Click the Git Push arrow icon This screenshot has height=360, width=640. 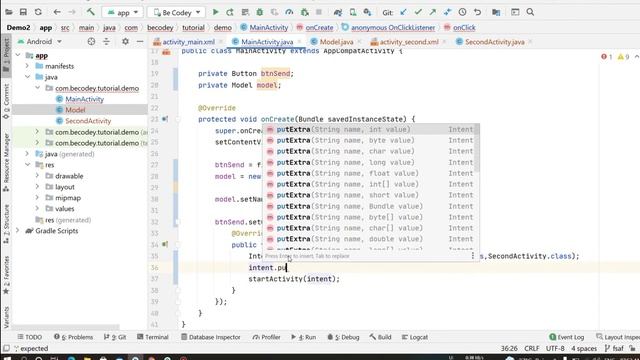coord(433,12)
